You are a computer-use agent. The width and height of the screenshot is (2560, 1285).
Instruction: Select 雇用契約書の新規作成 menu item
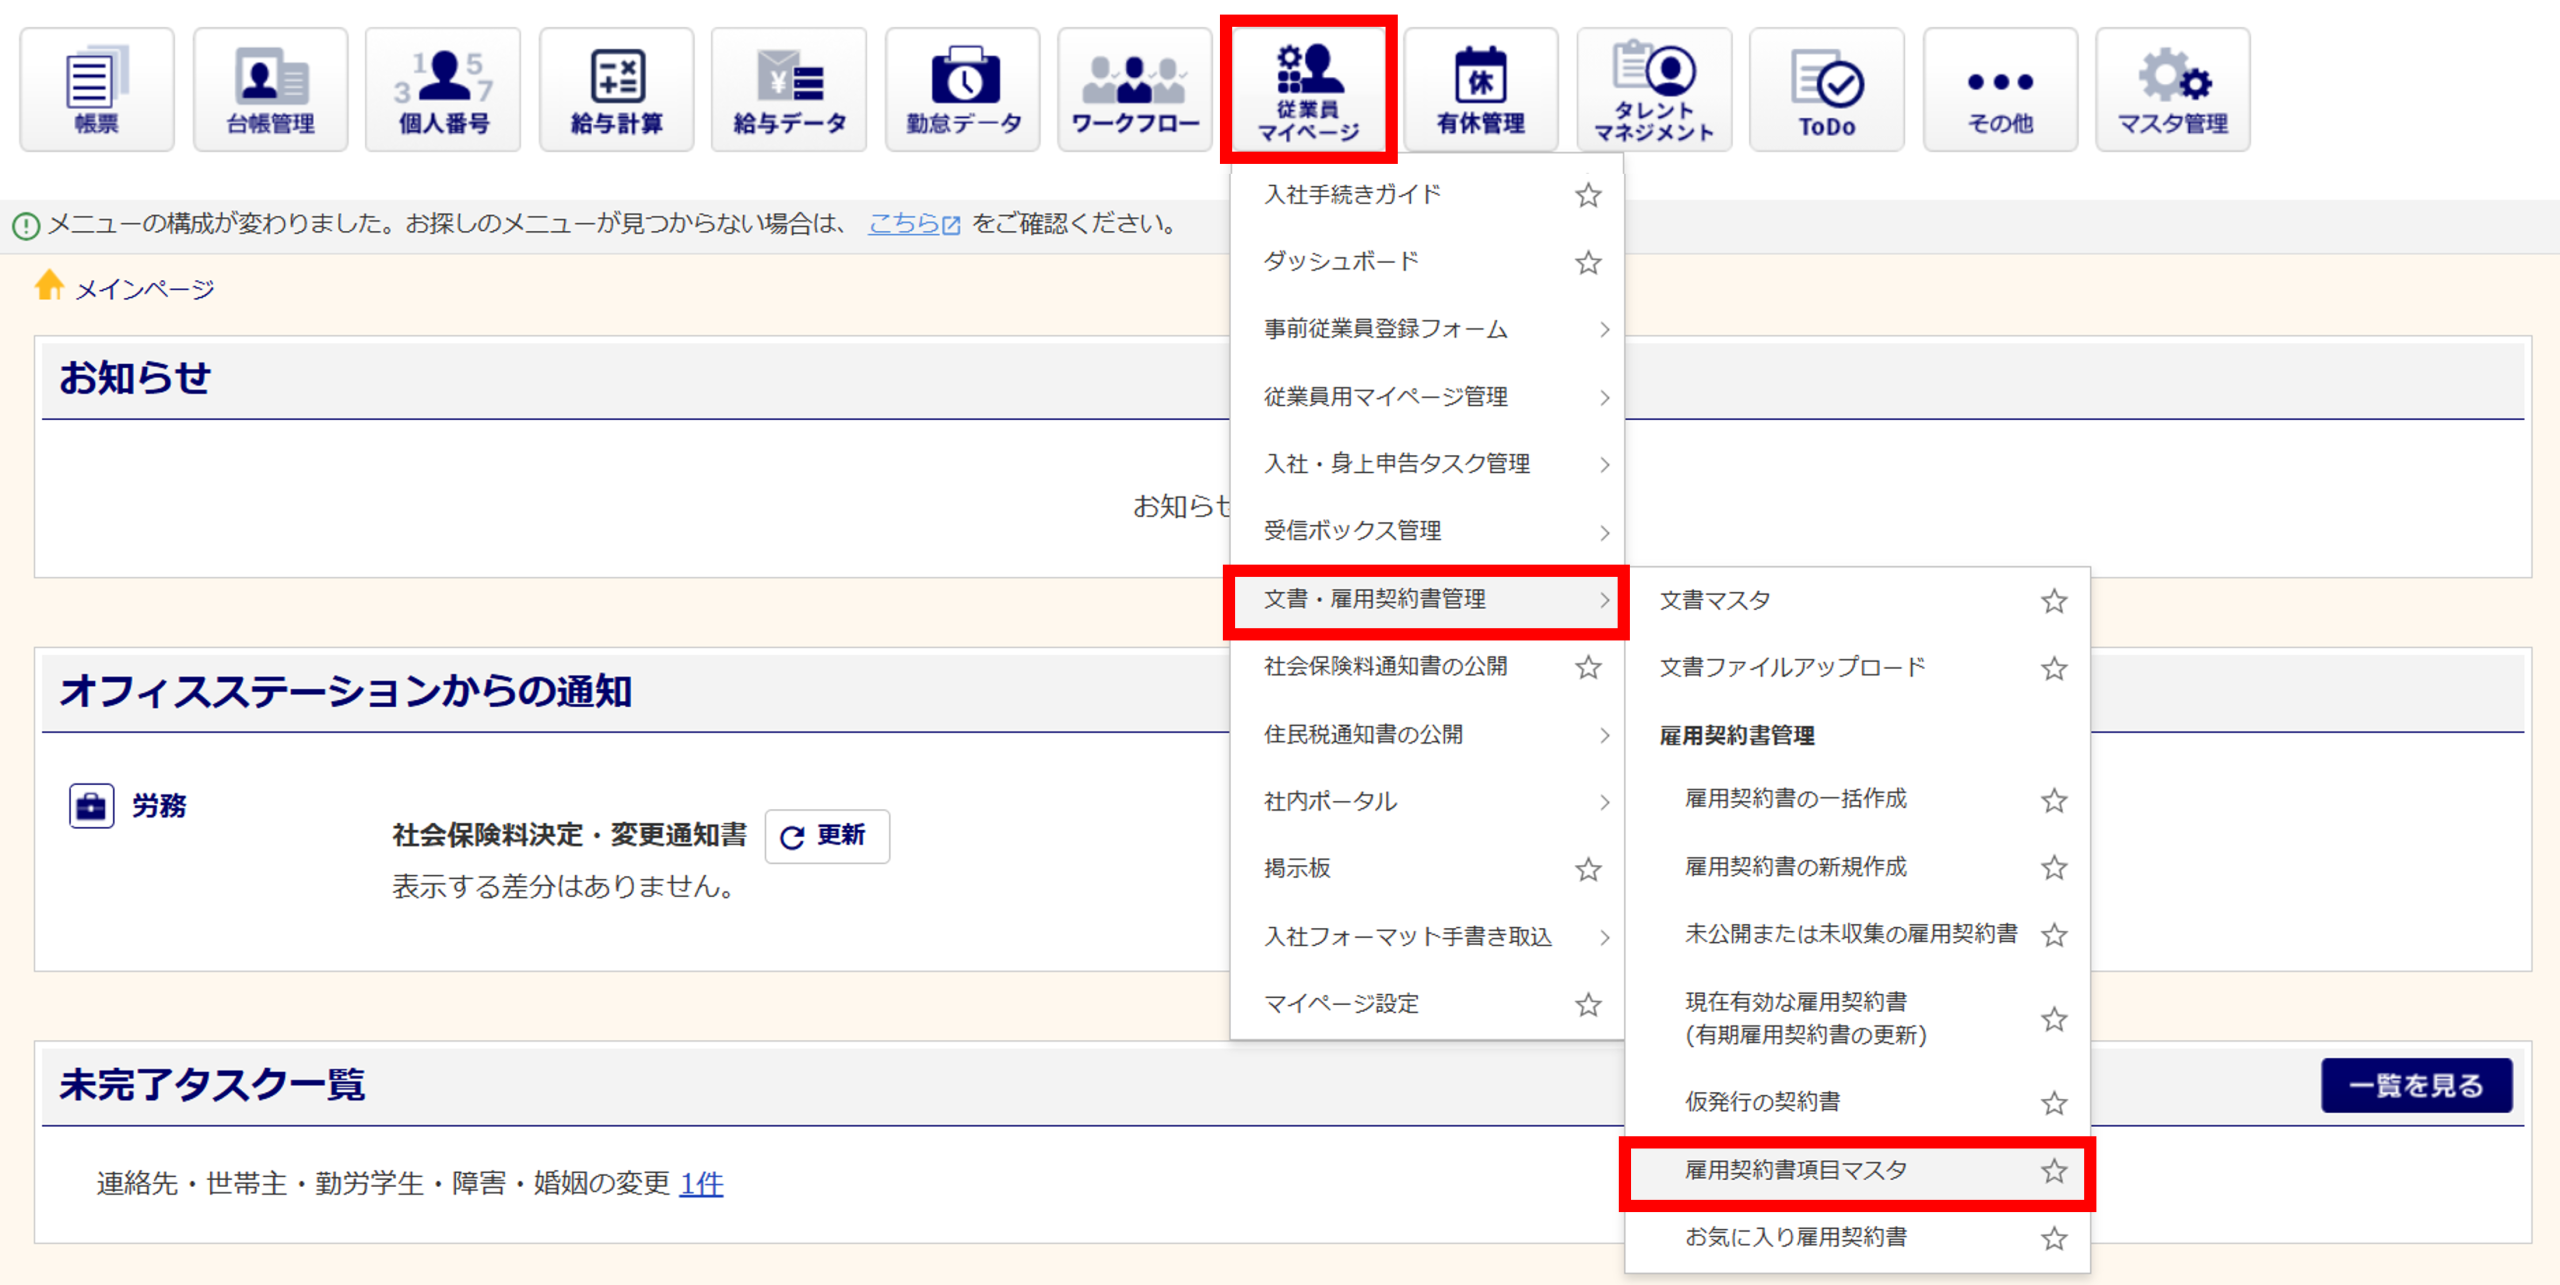[1795, 867]
